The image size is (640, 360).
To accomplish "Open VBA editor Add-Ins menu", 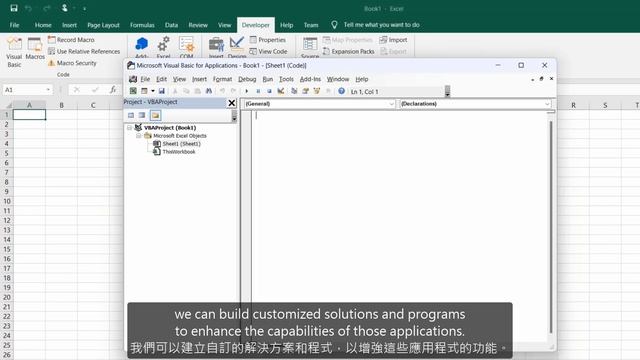I will (x=310, y=79).
